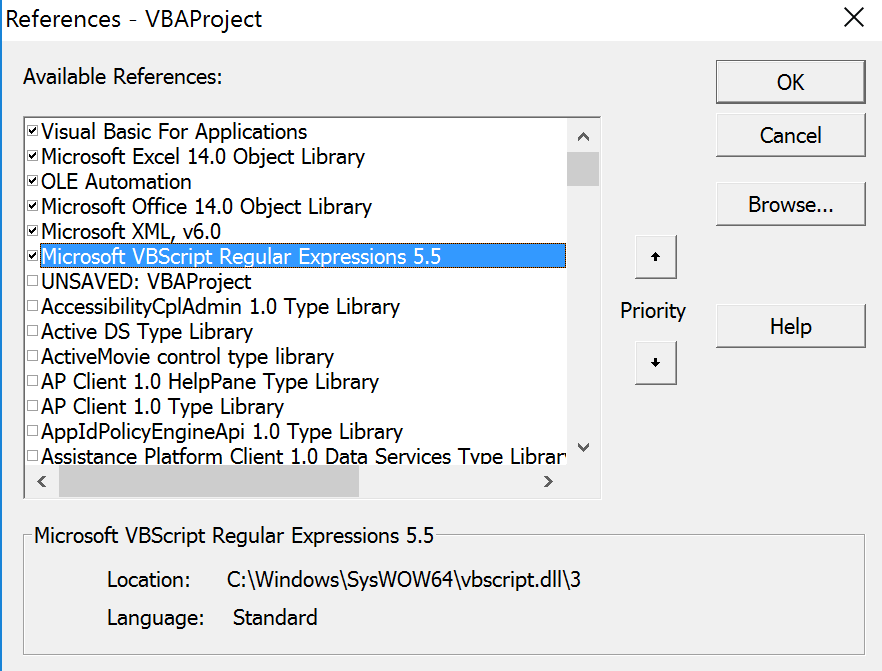Click the priority up arrow button

(x=655, y=257)
